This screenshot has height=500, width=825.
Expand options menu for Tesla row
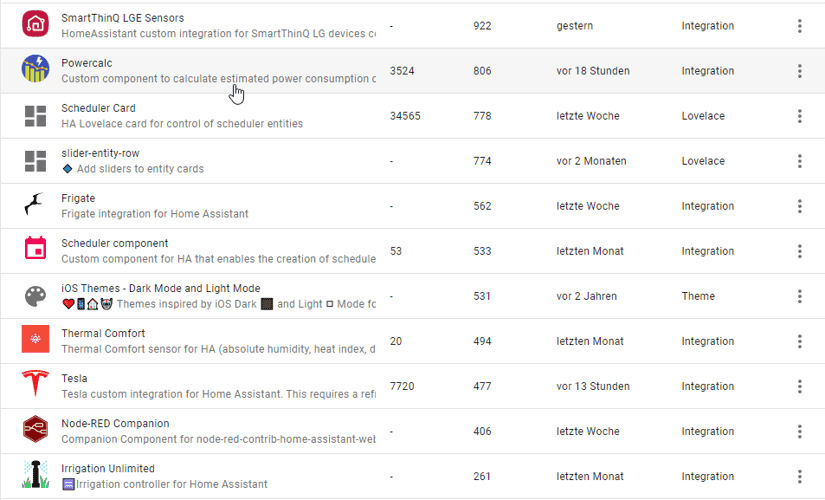click(x=800, y=386)
